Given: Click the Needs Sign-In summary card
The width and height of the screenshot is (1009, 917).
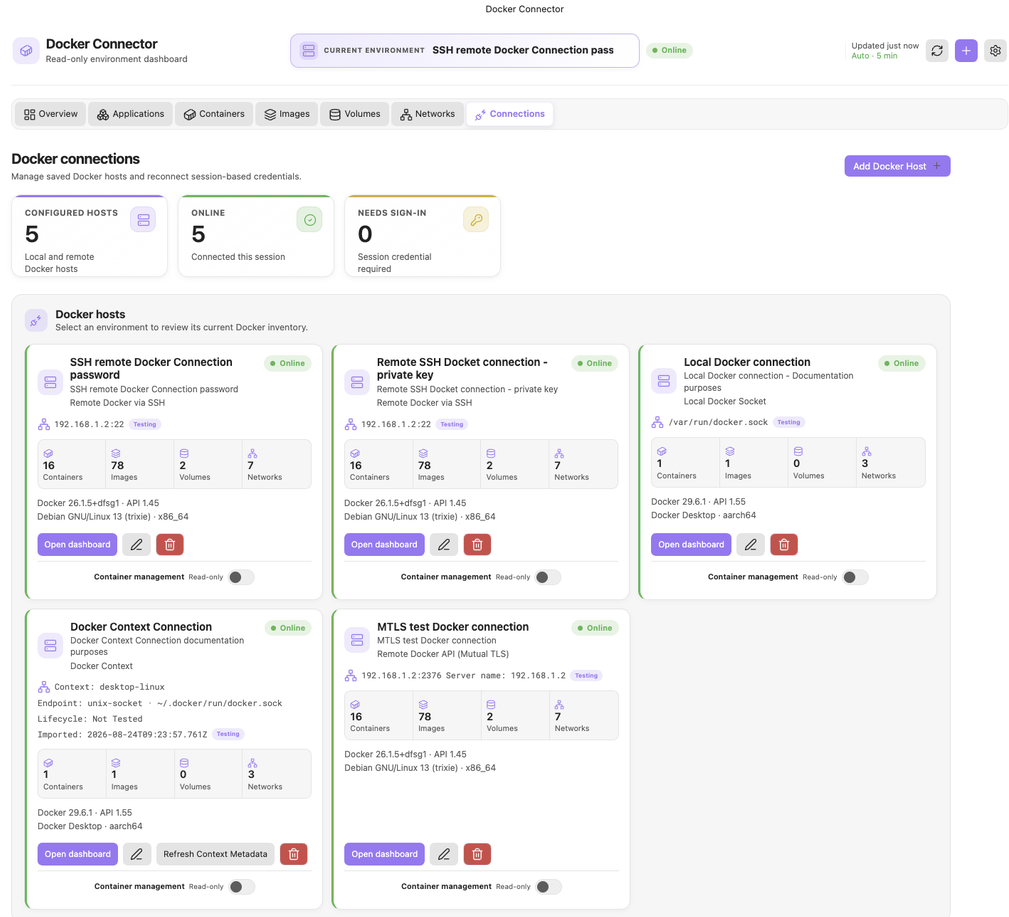Looking at the screenshot, I should (x=423, y=236).
